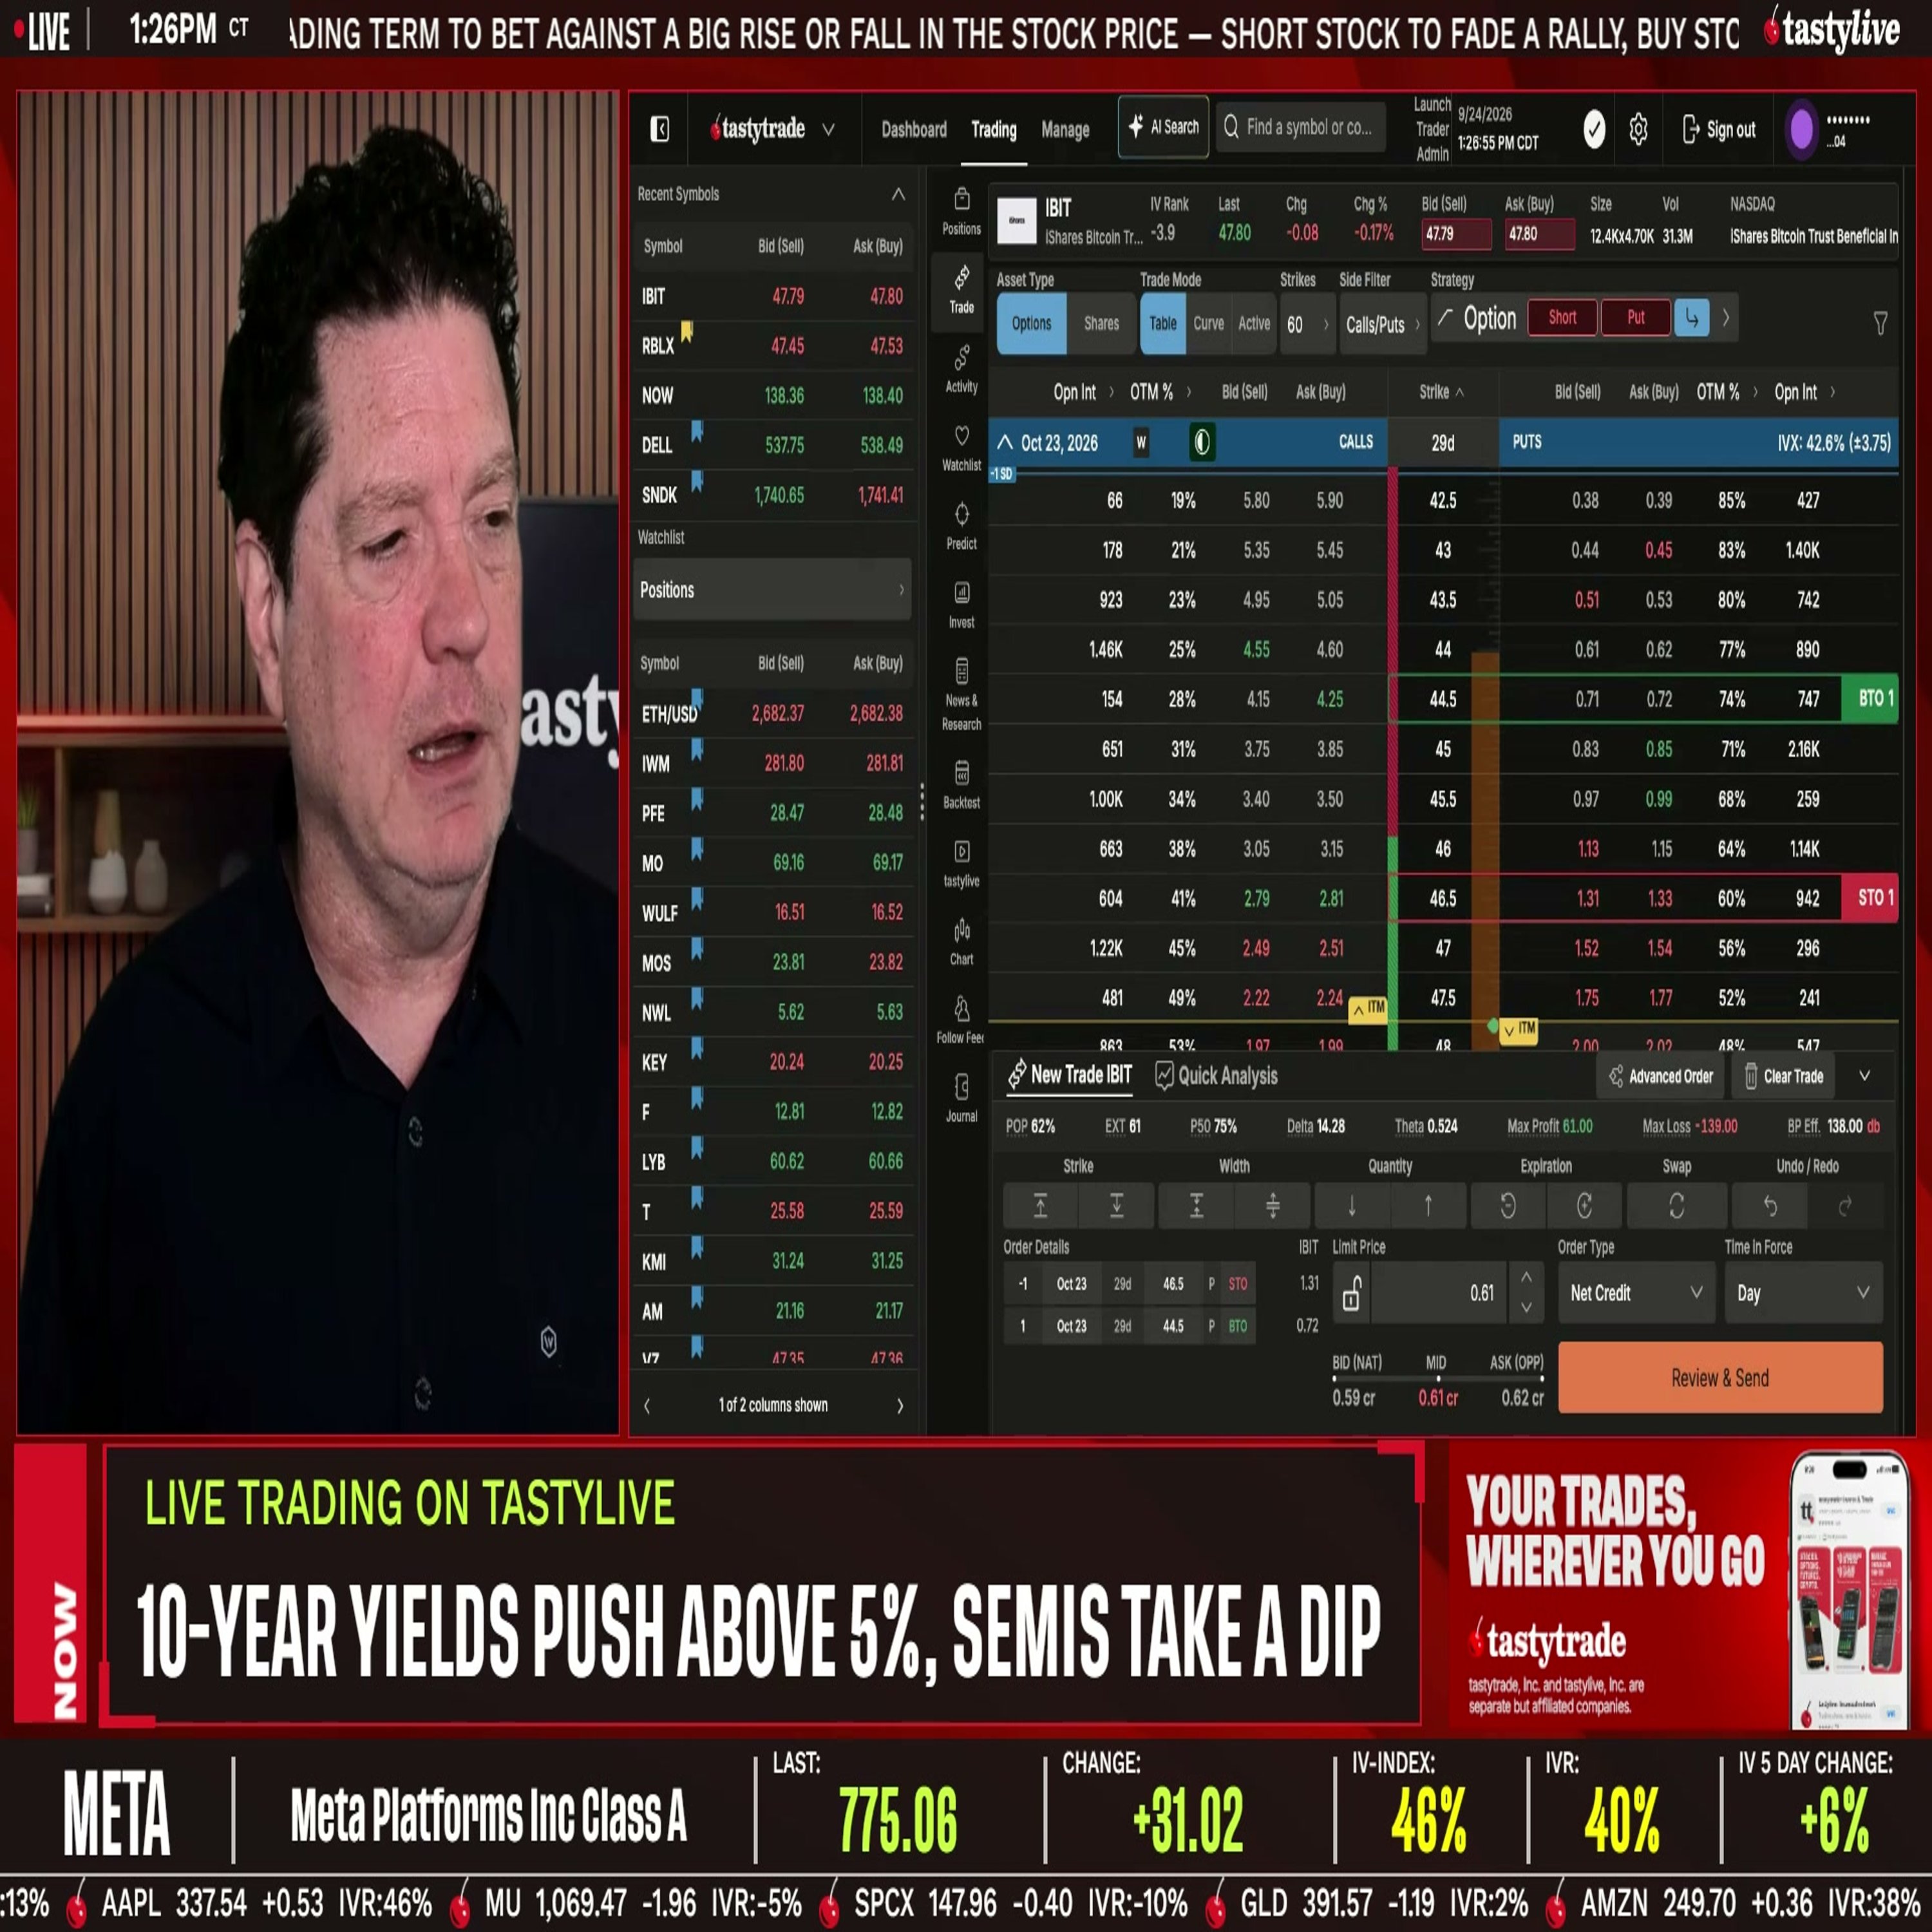Viewport: 1932px width, 1932px height.
Task: Open the Journal sidebar icon
Action: (961, 1098)
